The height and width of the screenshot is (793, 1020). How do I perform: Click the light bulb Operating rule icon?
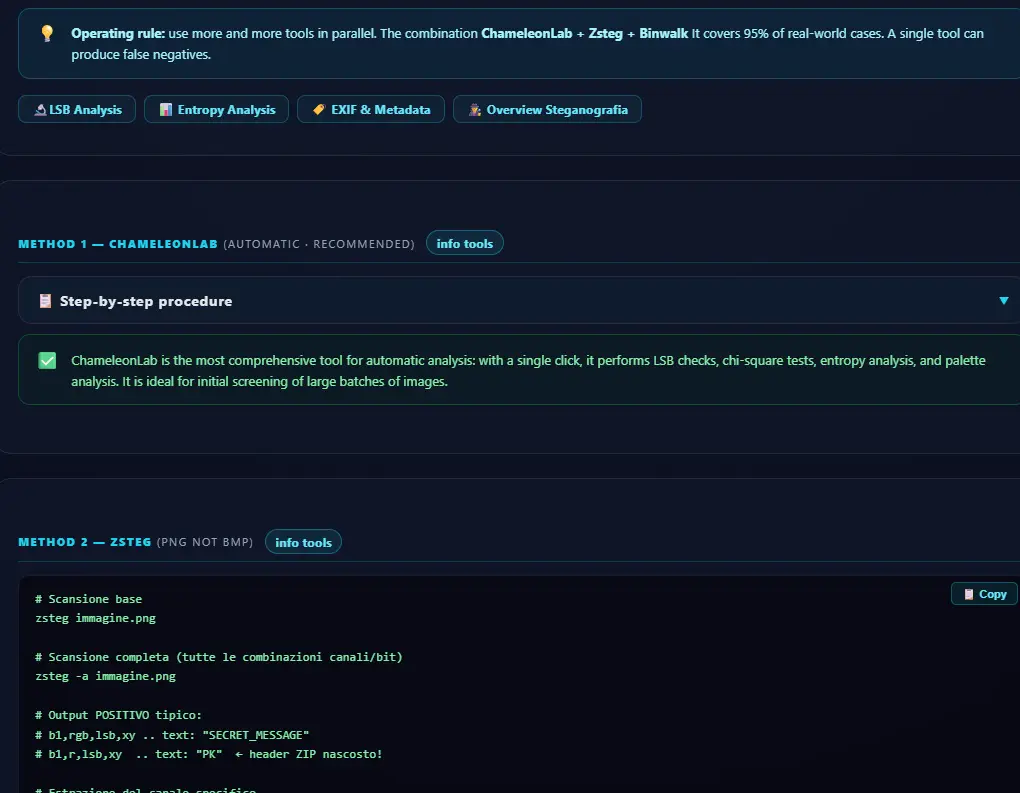pos(47,33)
